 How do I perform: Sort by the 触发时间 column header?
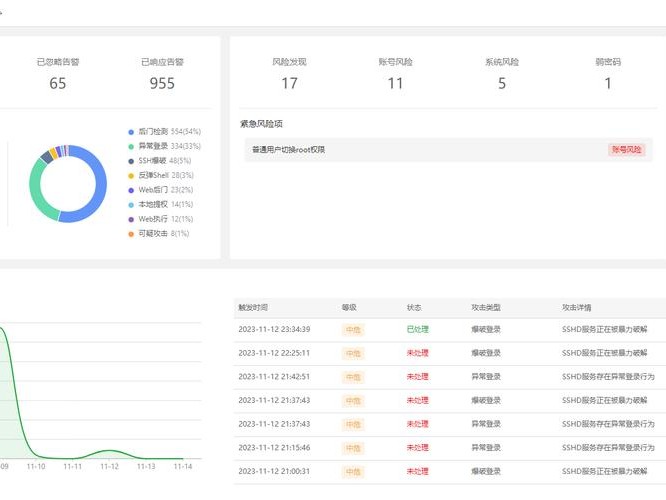(253, 308)
